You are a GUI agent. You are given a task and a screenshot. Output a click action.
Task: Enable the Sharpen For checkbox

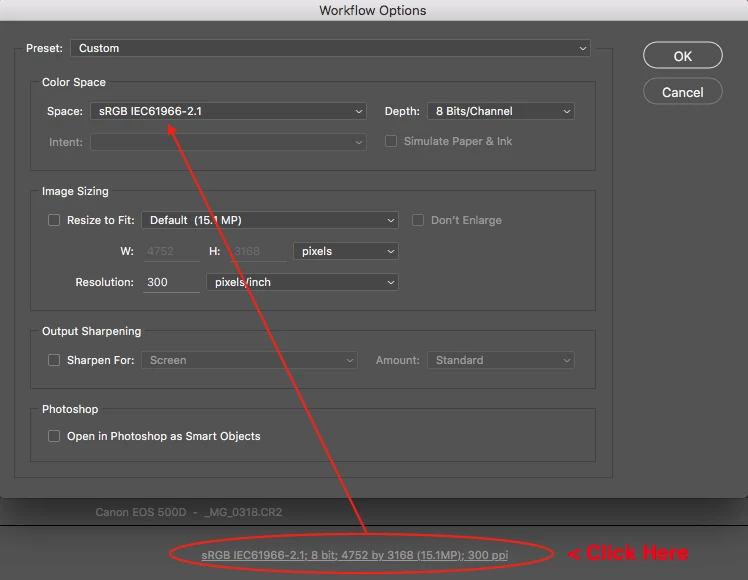54,360
